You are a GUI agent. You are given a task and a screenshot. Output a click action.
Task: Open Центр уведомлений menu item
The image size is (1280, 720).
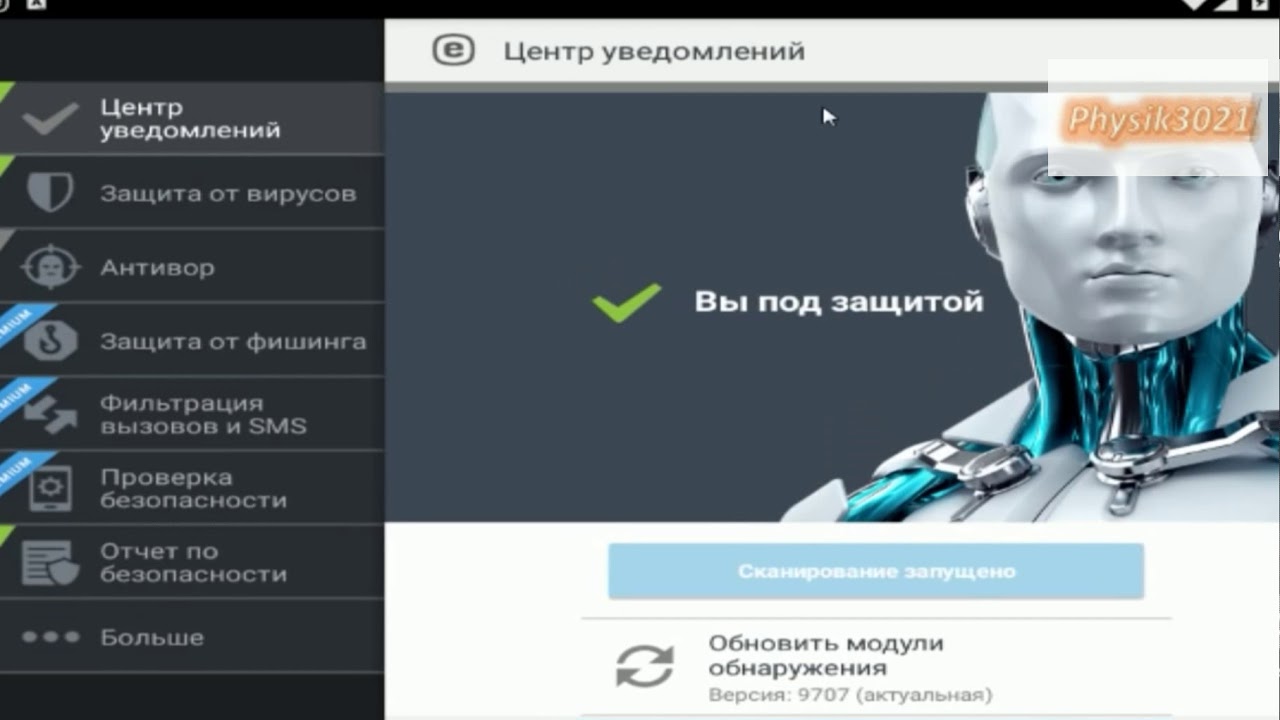point(191,119)
